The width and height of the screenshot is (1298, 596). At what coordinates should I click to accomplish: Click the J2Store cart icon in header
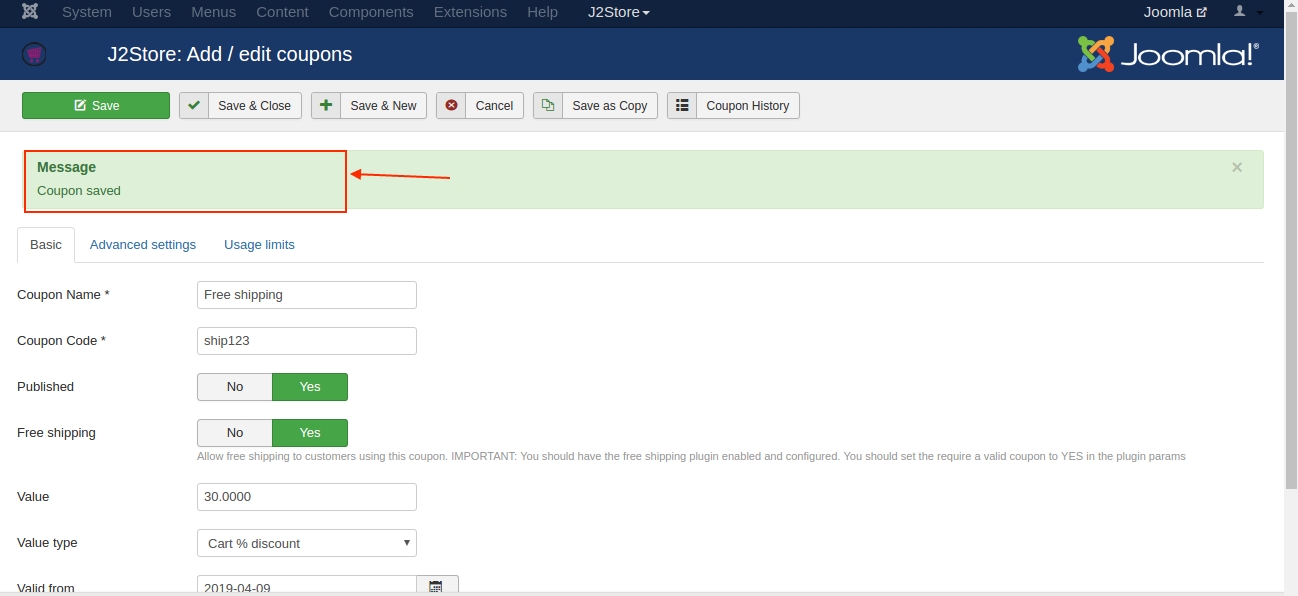click(x=34, y=54)
